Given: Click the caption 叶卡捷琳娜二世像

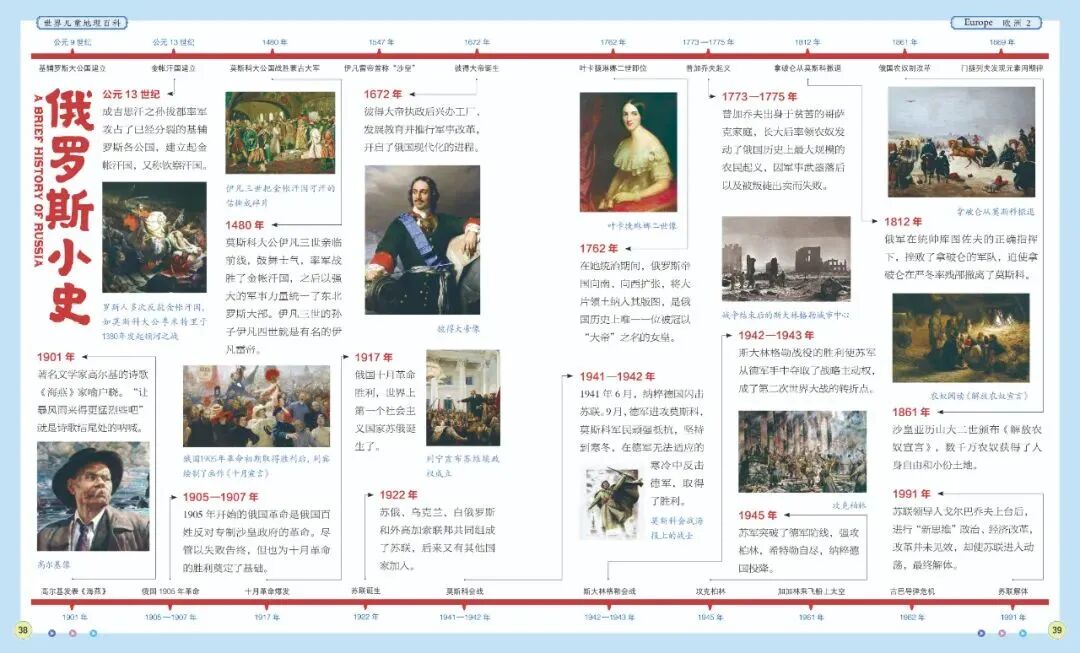Looking at the screenshot, I should 642,226.
